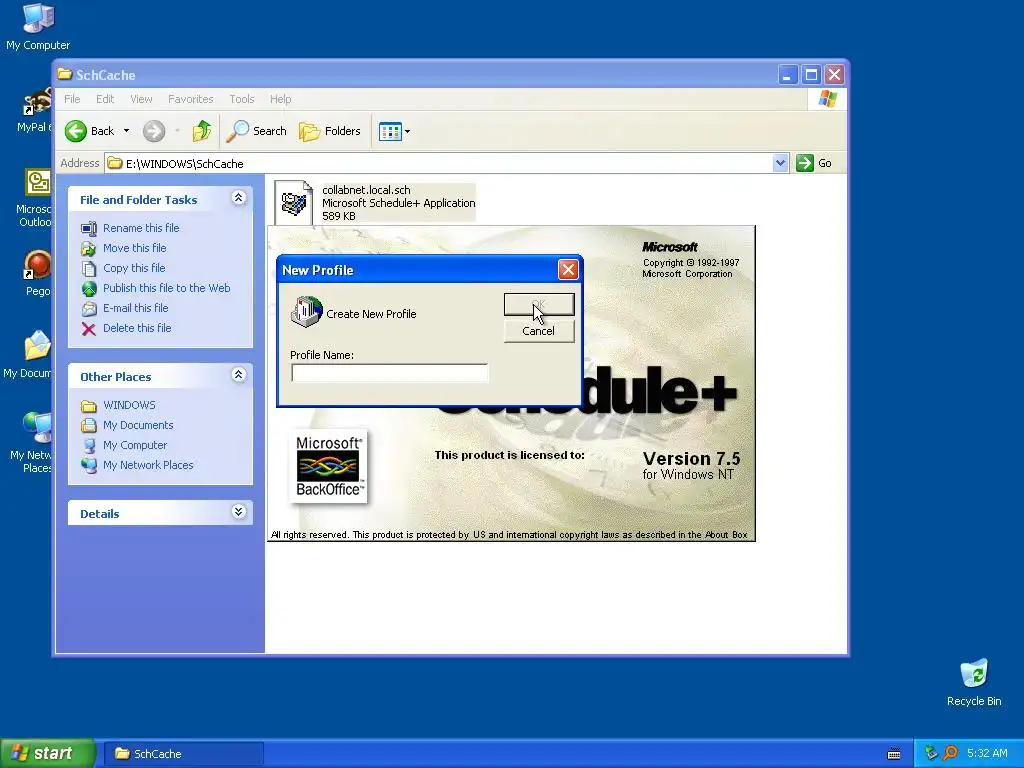Open the Favorites menu
This screenshot has height=768, width=1024.
pos(191,99)
